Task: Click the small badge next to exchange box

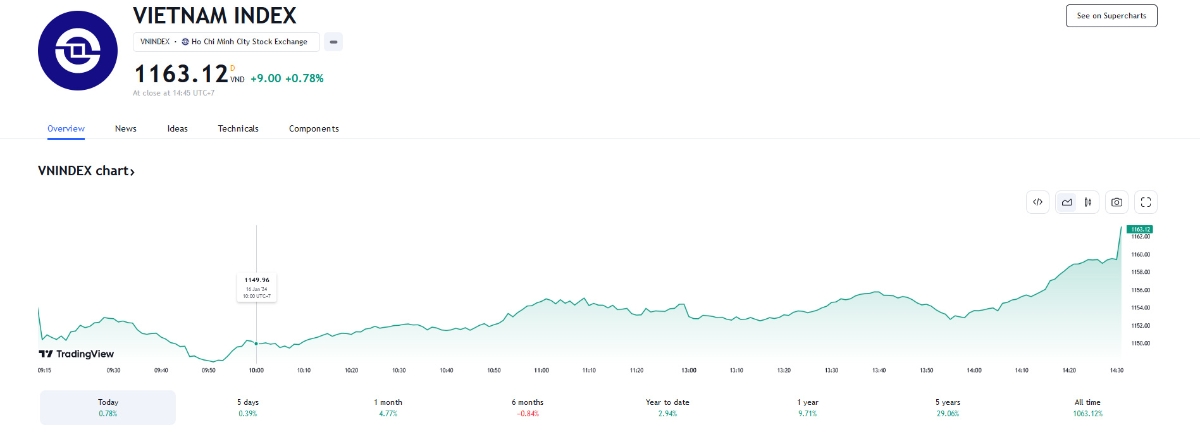Action: point(334,41)
